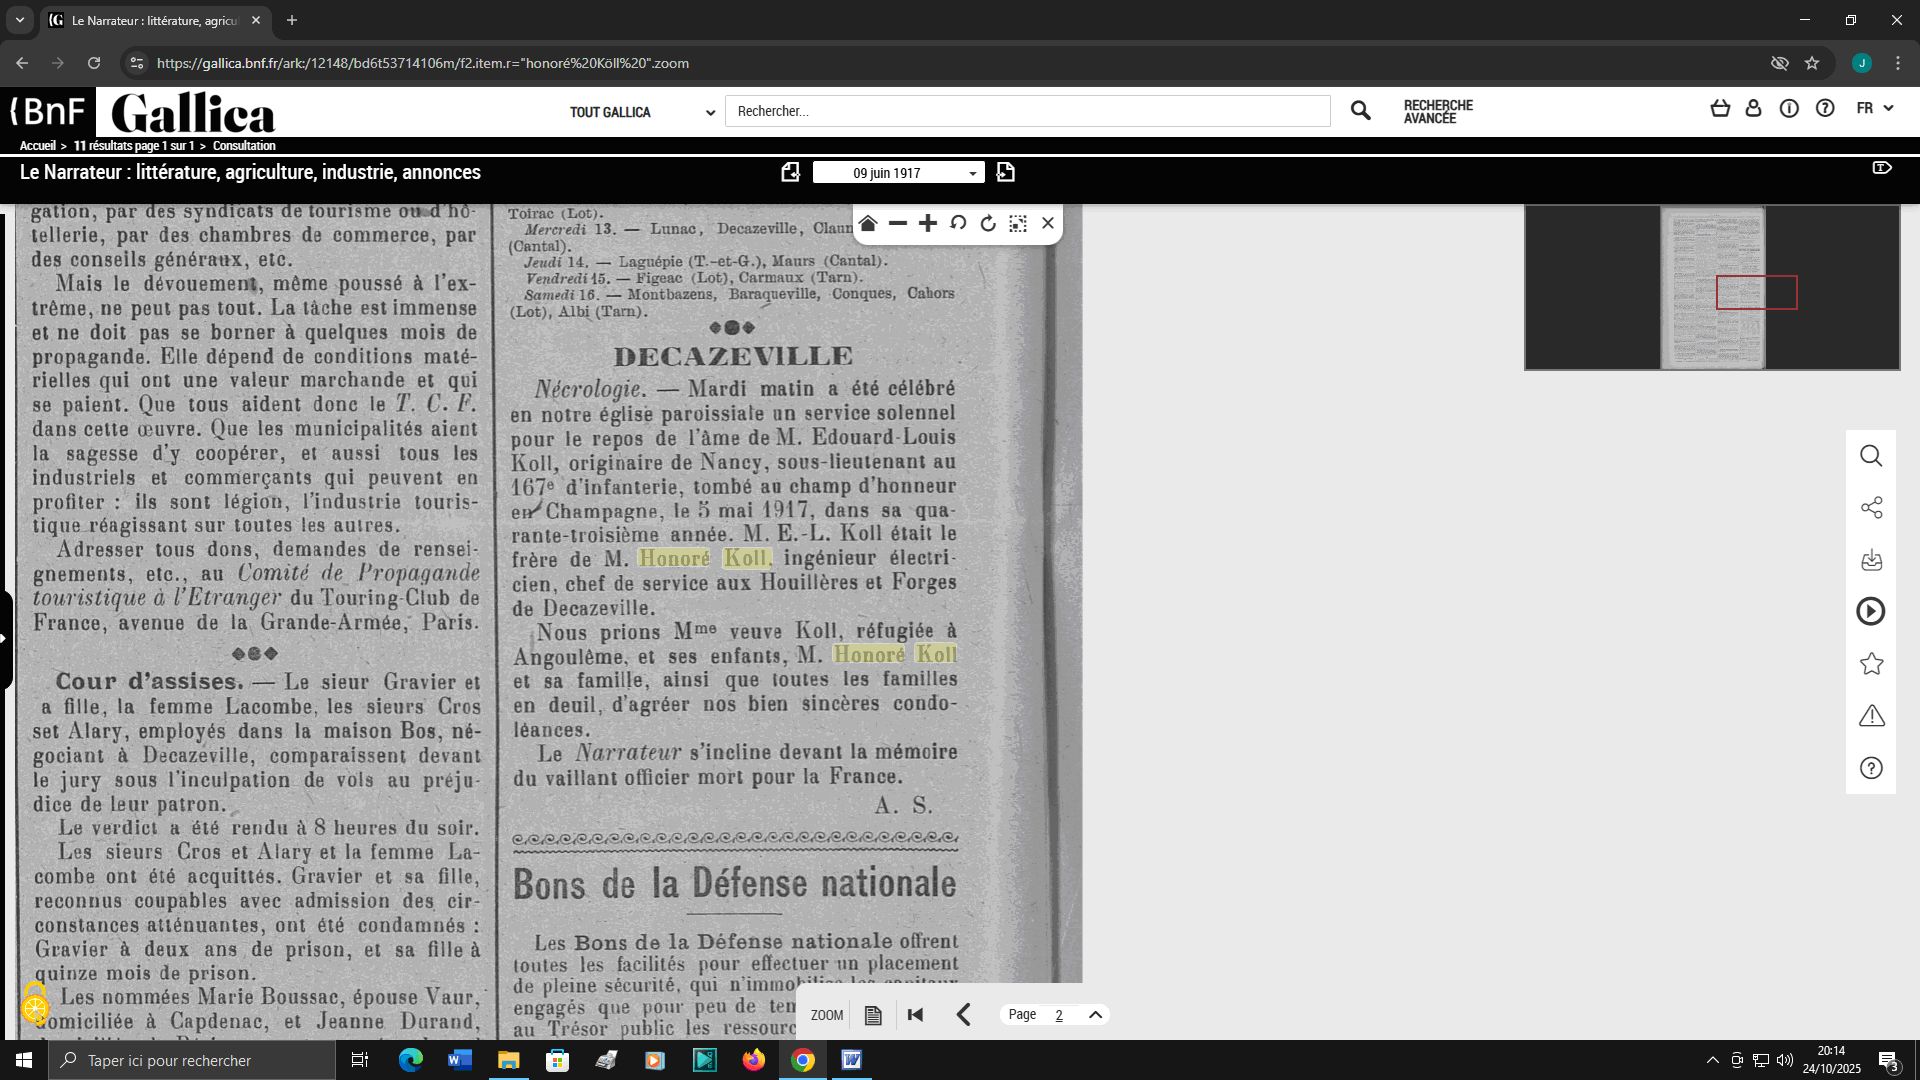Screen dimensions: 1920x1080
Task: Open the TOUT GALLICA scope dropdown
Action: point(642,112)
